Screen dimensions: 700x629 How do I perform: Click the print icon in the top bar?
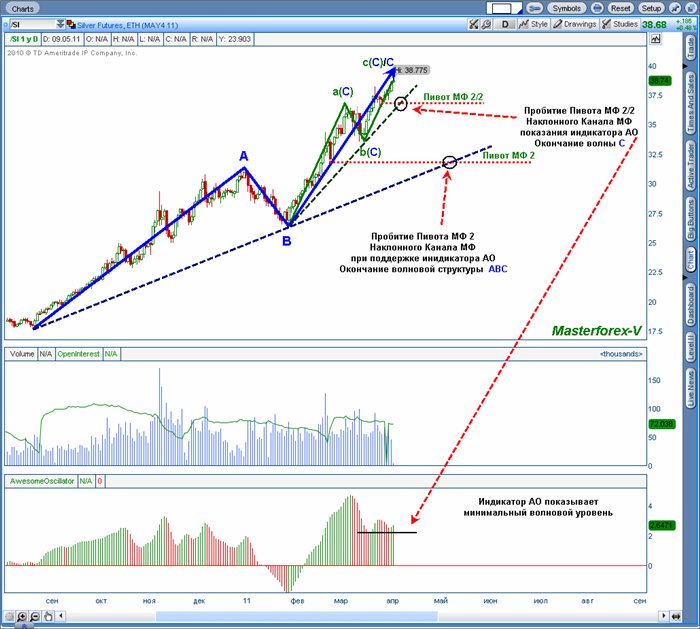(x=597, y=8)
